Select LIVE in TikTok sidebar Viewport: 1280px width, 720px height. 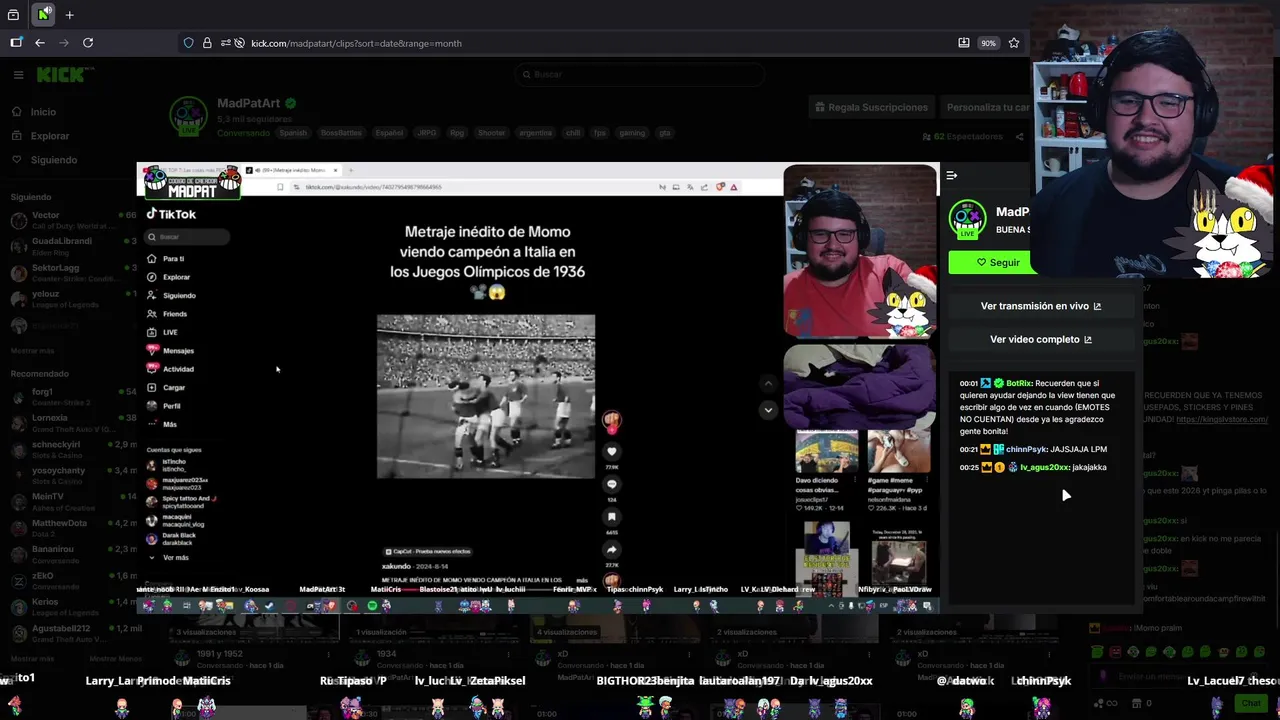(x=162, y=332)
